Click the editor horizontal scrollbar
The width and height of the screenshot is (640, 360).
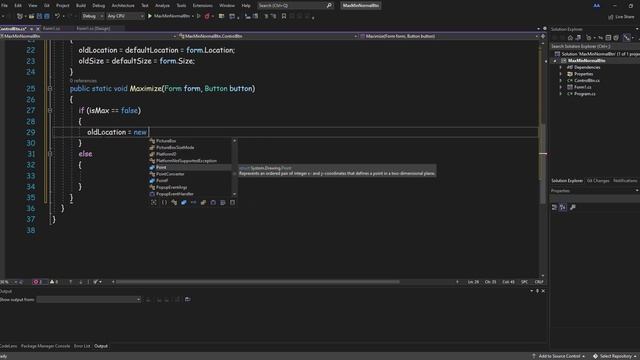(x=257, y=282)
